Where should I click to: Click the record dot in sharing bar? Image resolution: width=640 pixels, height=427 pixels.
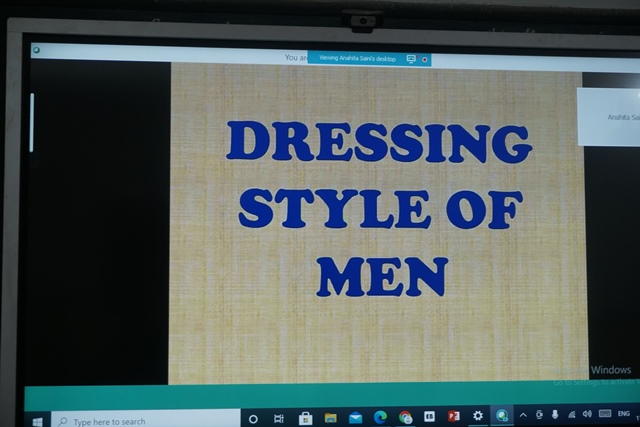(425, 59)
